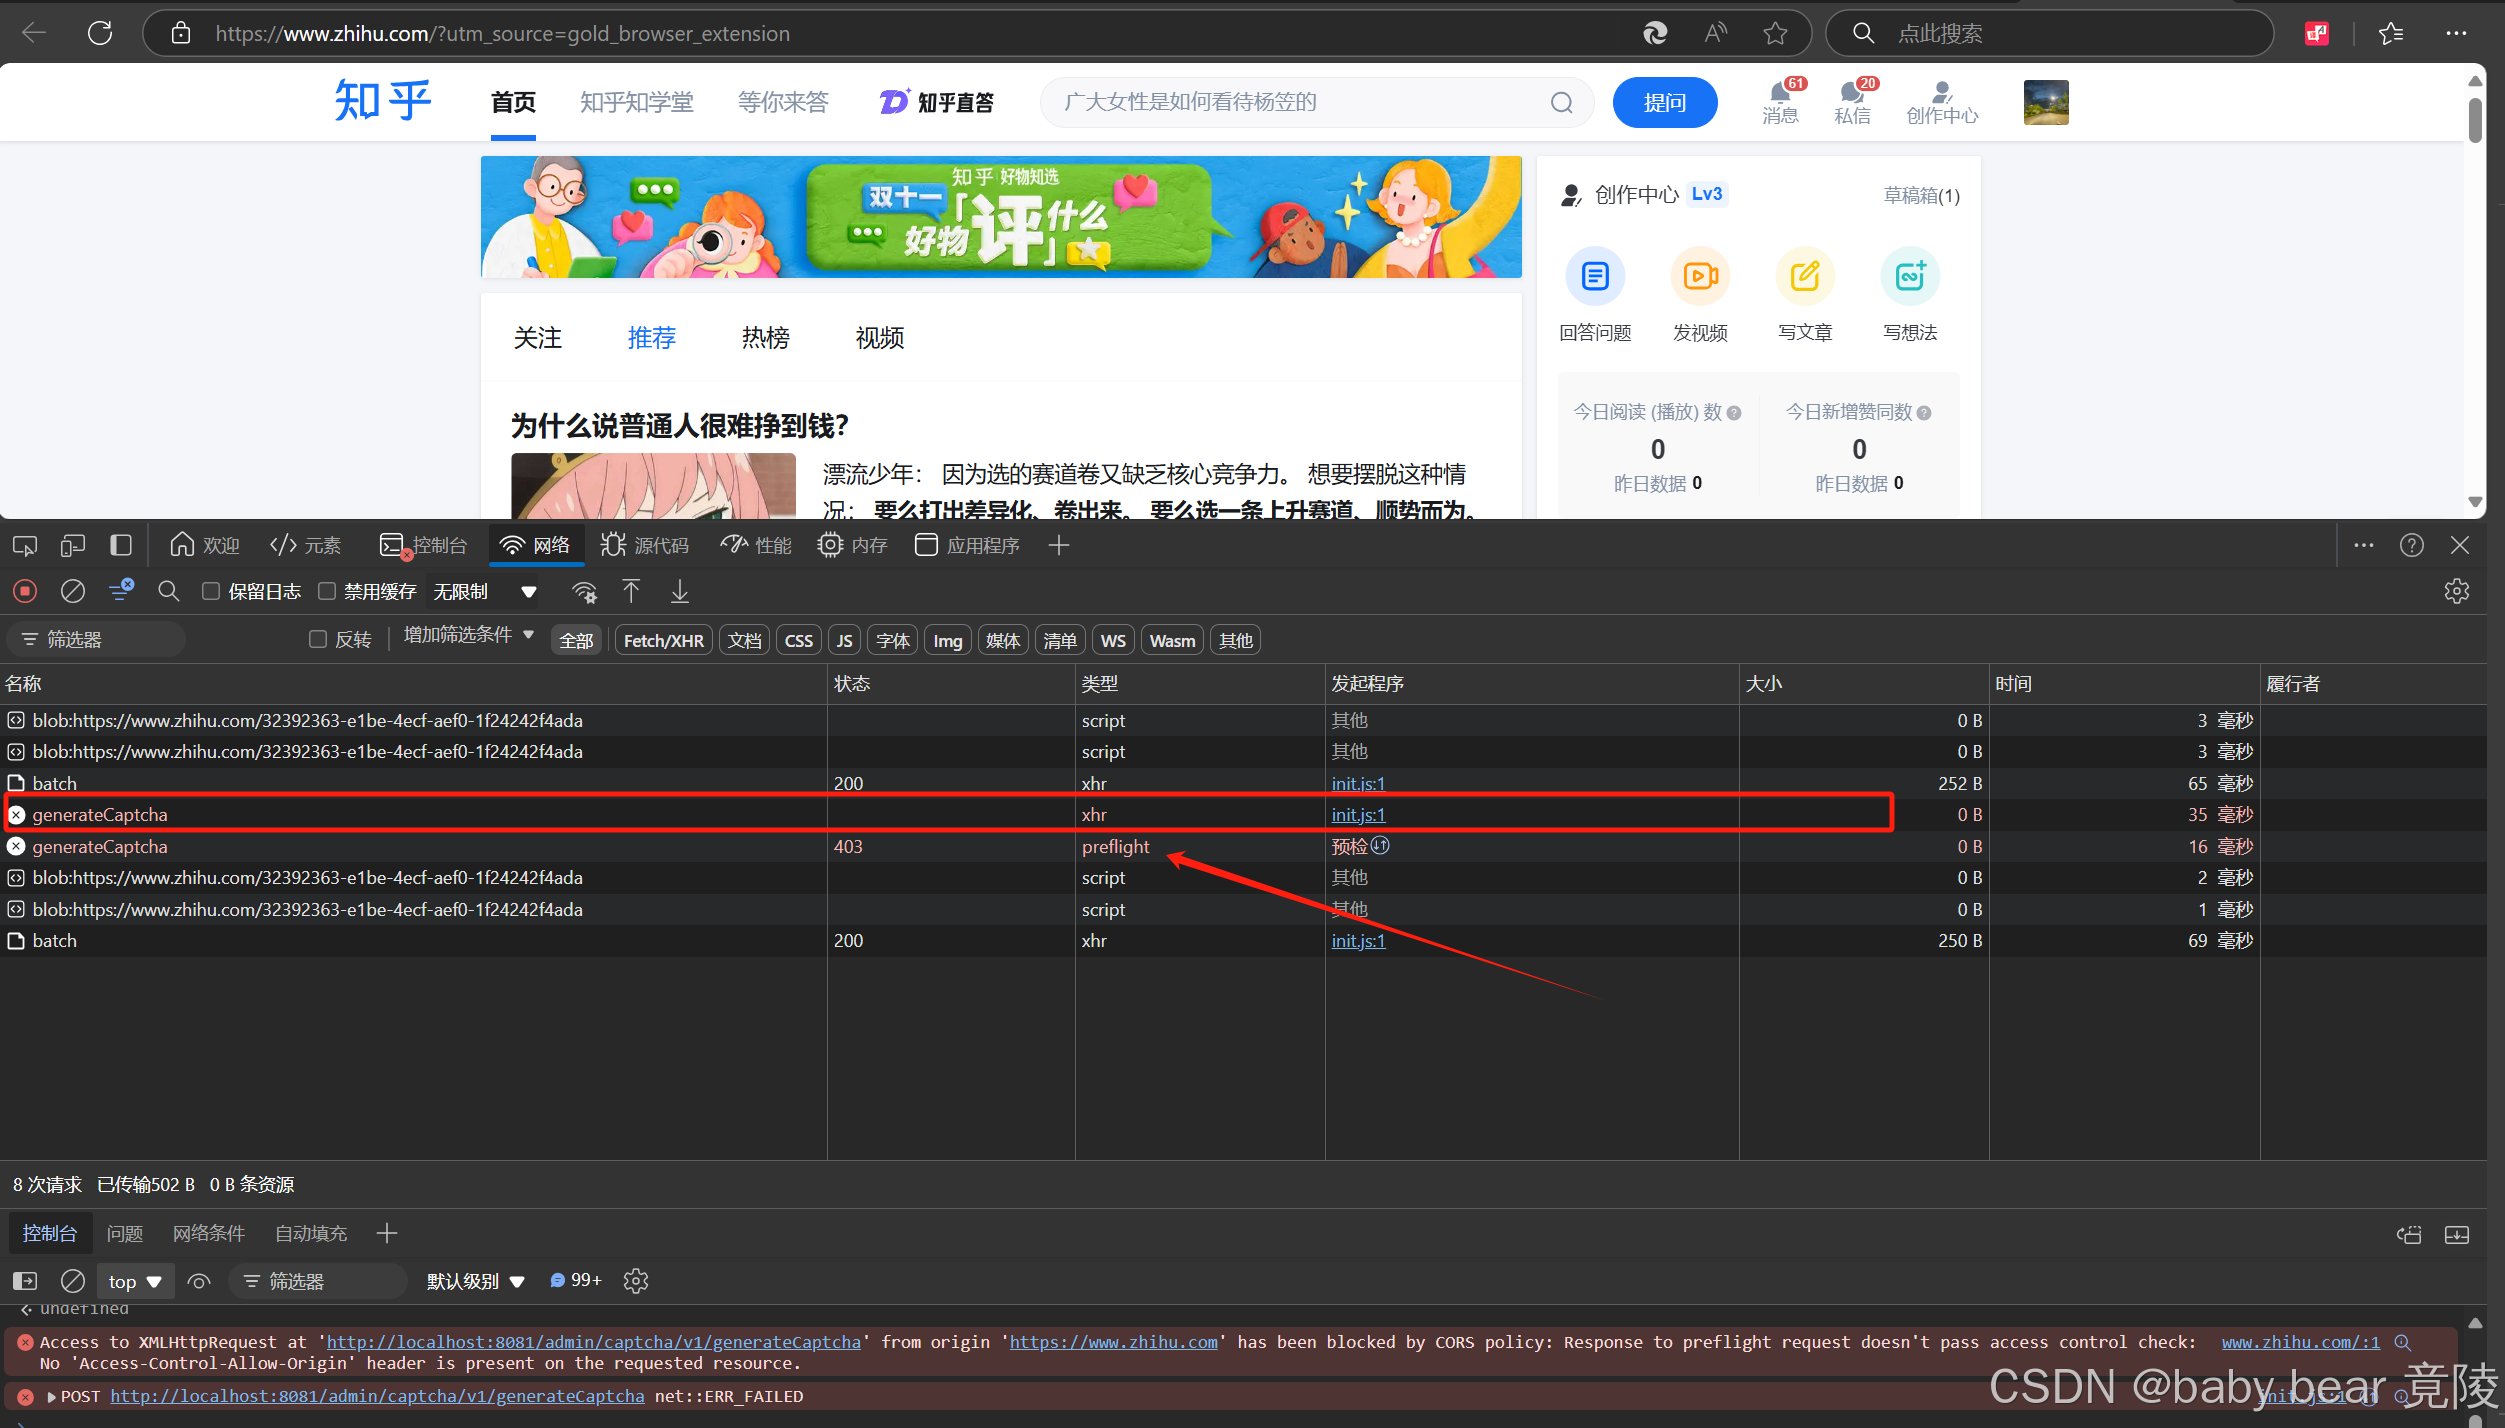Click the blue 提问 button
Image resolution: width=2505 pixels, height=1428 pixels.
point(1664,102)
